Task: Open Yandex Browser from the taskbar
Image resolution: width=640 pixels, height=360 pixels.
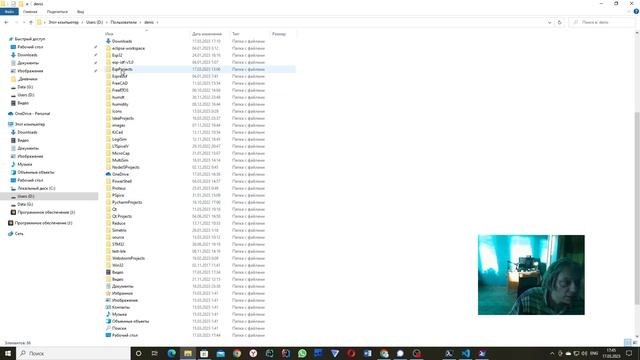Action: pos(253,353)
